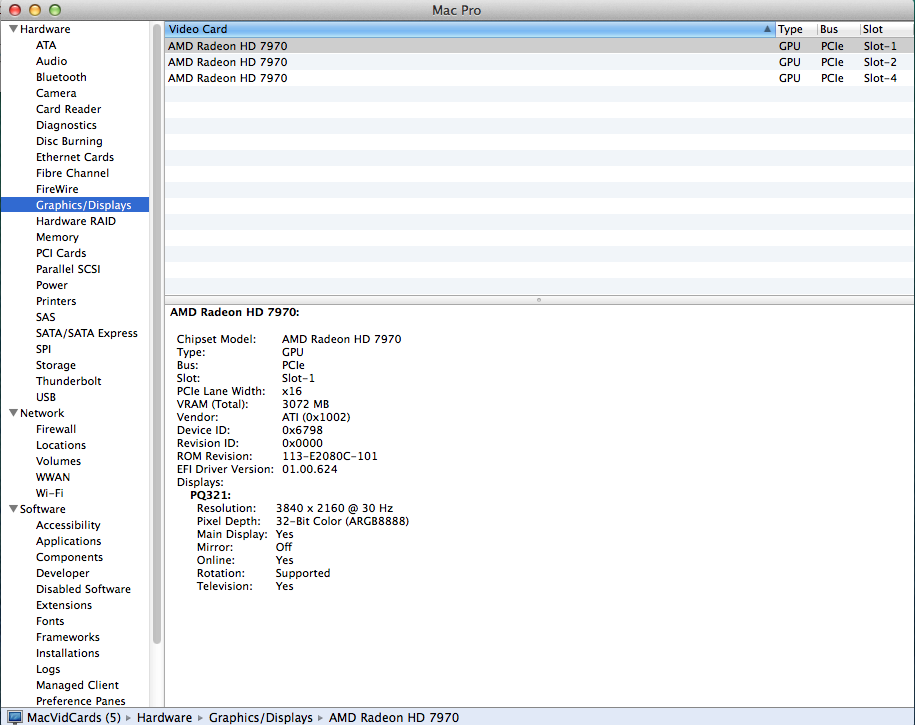Open Printers entry
Image resolution: width=915 pixels, height=725 pixels.
point(56,301)
